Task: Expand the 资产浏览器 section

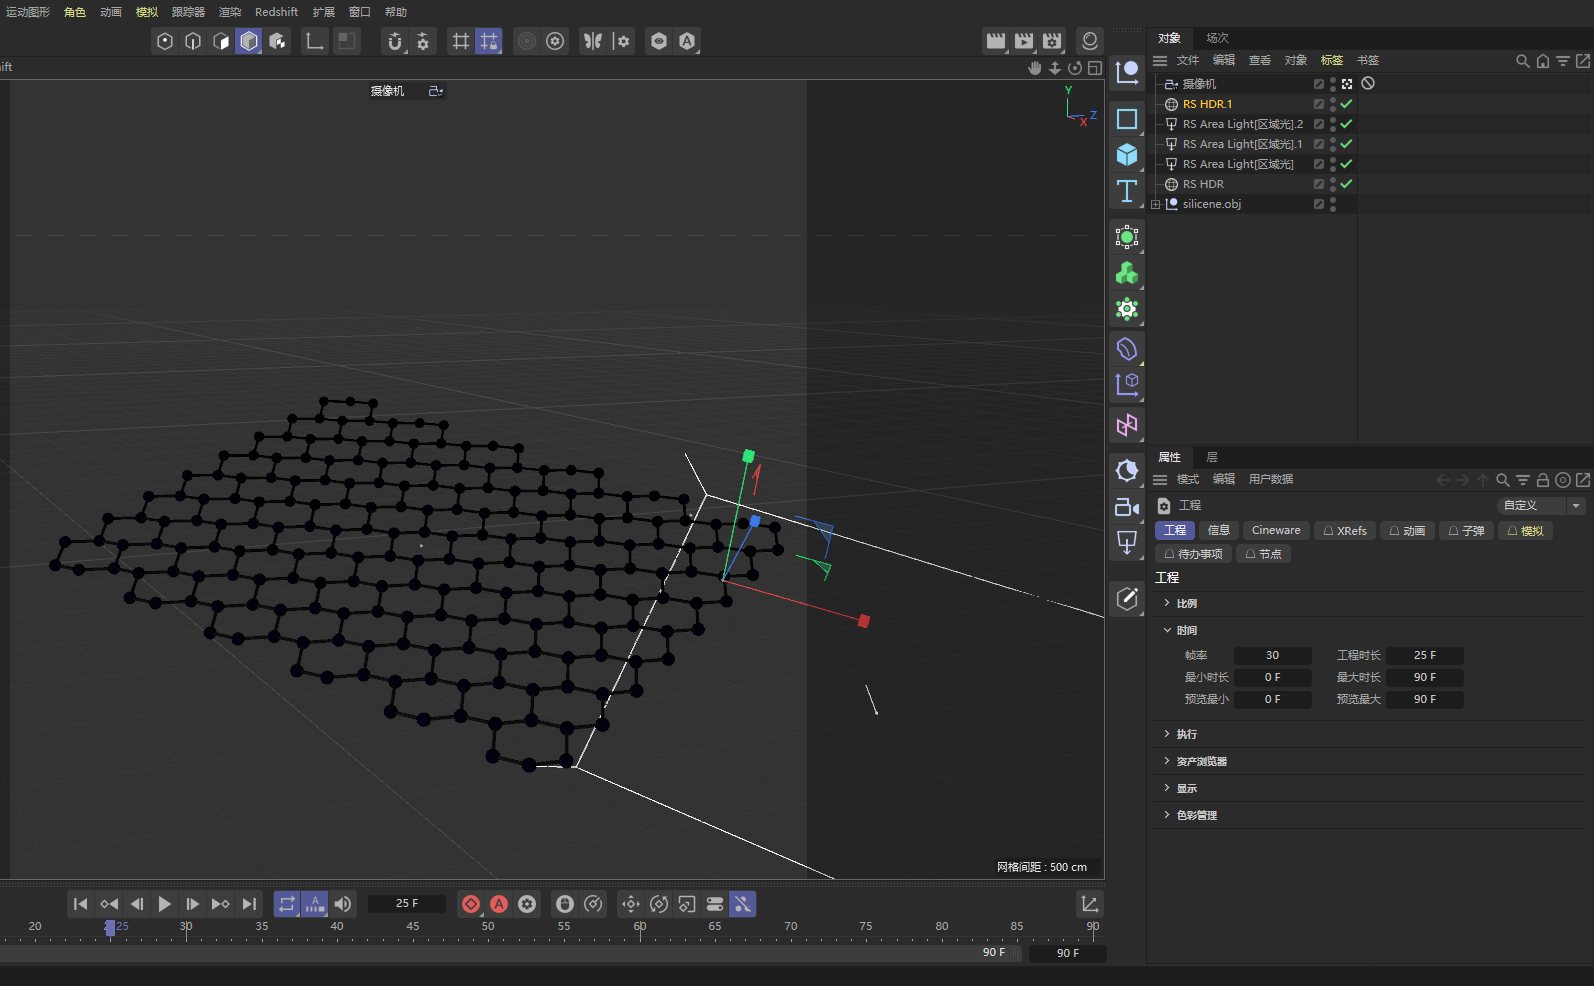Action: [1167, 761]
